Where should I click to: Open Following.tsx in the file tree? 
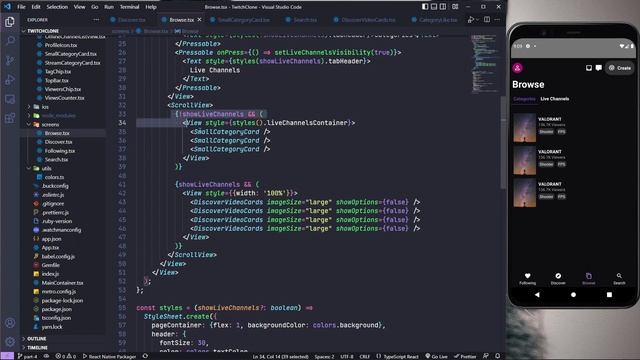click(x=60, y=151)
